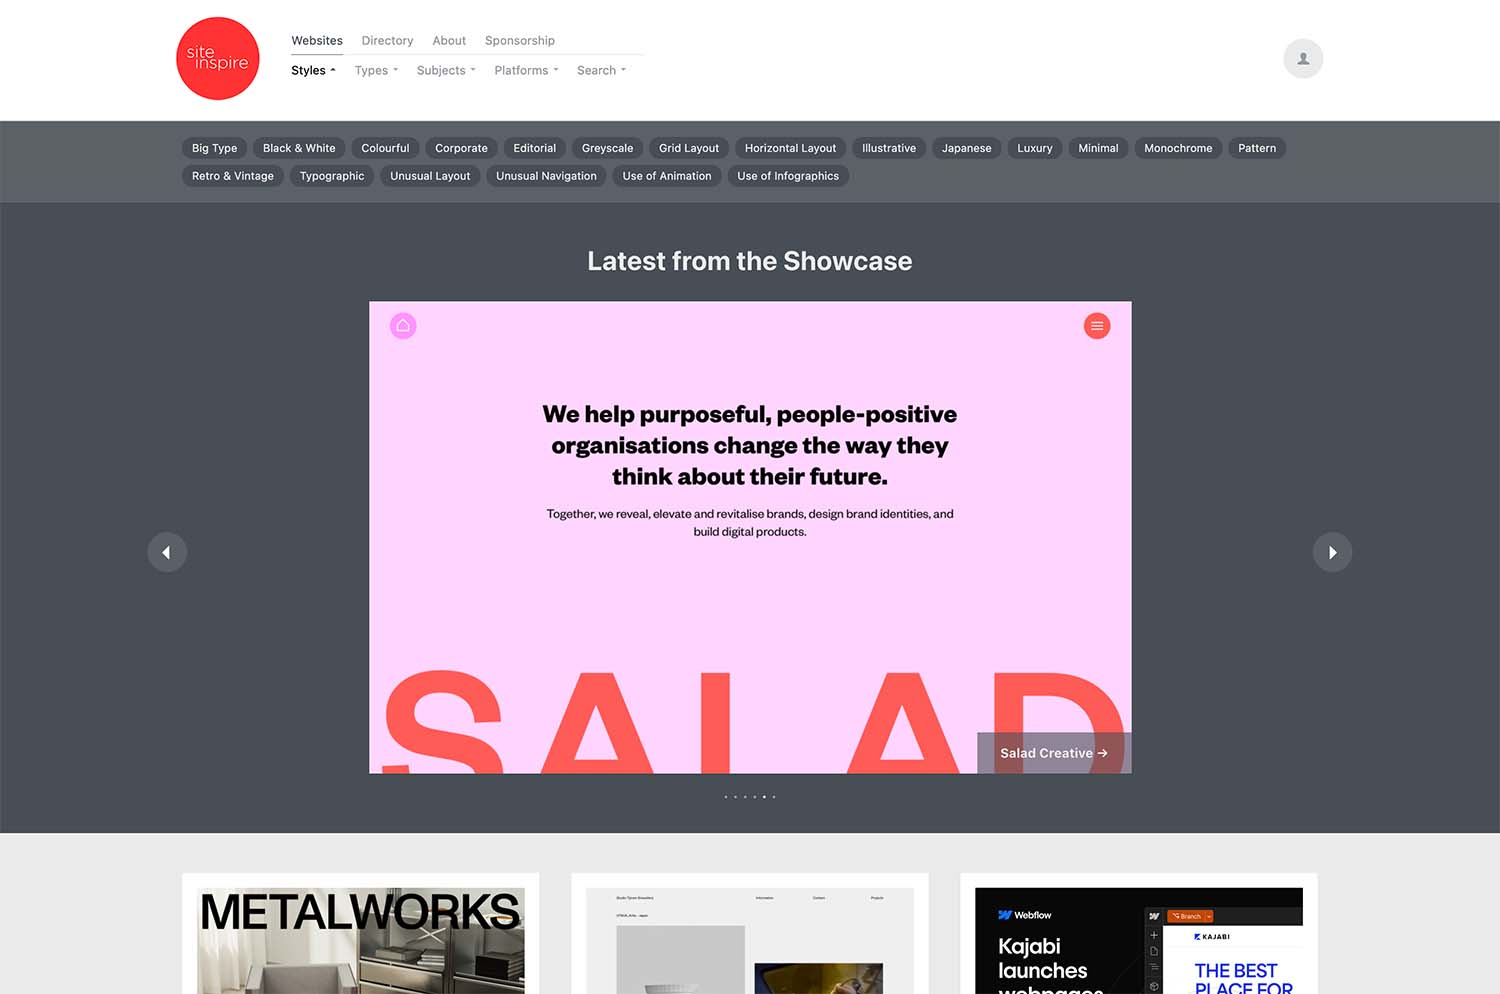Open the user account avatar icon

click(1303, 59)
